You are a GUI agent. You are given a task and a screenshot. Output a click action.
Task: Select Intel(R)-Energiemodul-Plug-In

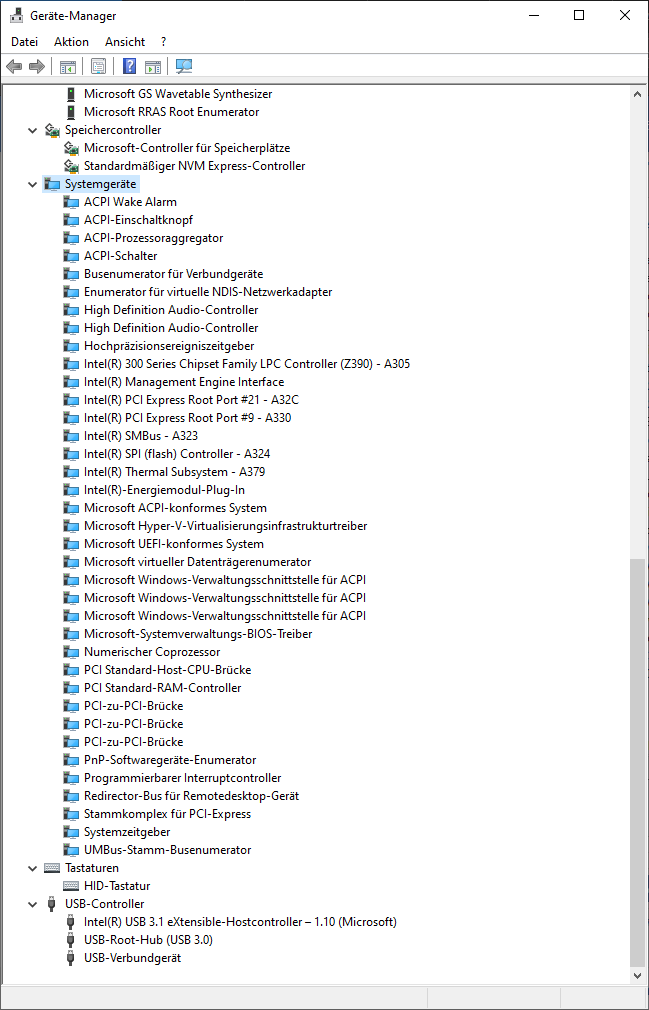click(x=164, y=490)
